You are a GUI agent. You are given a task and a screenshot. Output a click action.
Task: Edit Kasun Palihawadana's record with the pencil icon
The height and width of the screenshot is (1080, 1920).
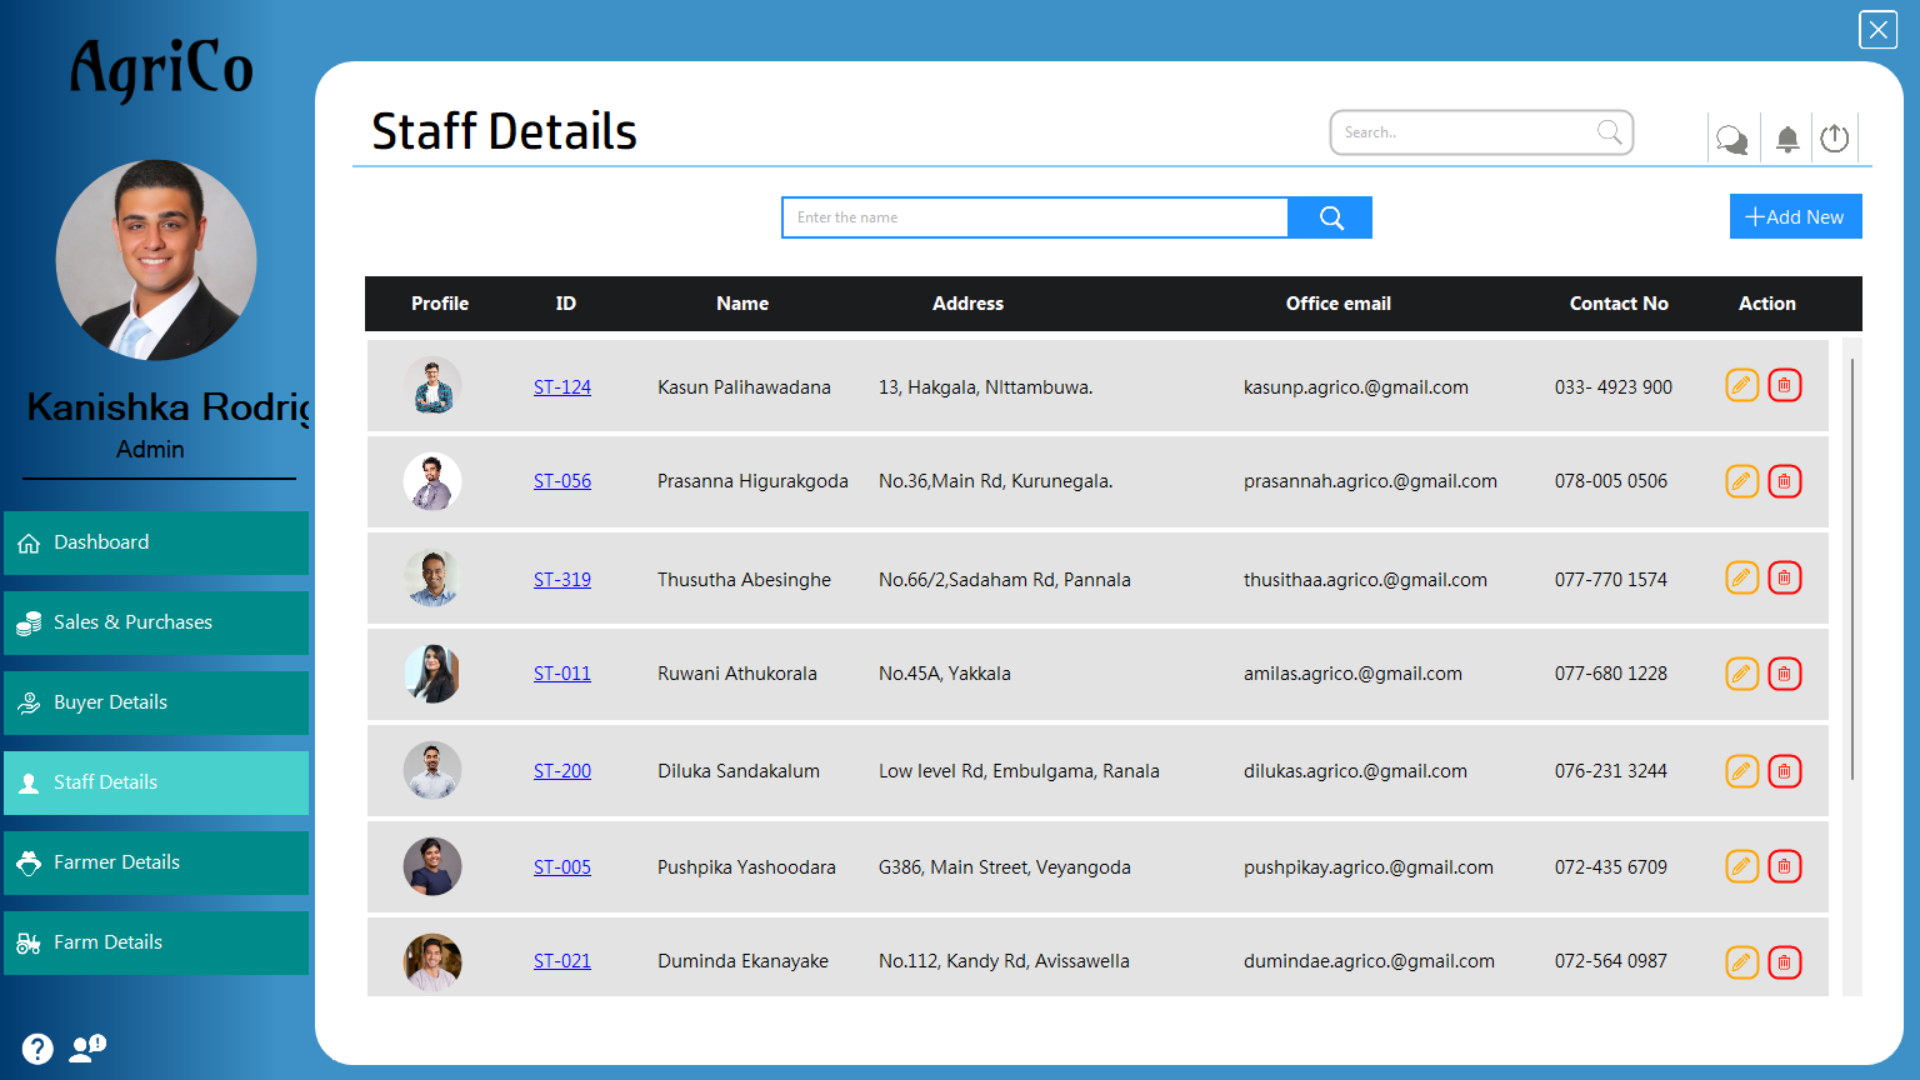[1741, 385]
